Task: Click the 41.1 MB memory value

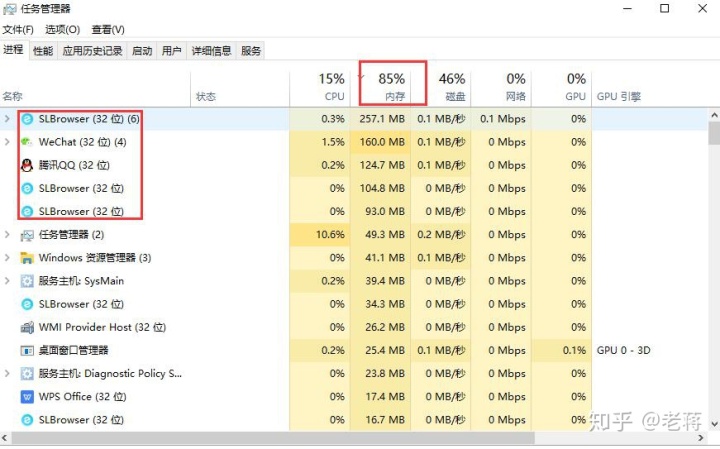Action: click(x=385, y=258)
